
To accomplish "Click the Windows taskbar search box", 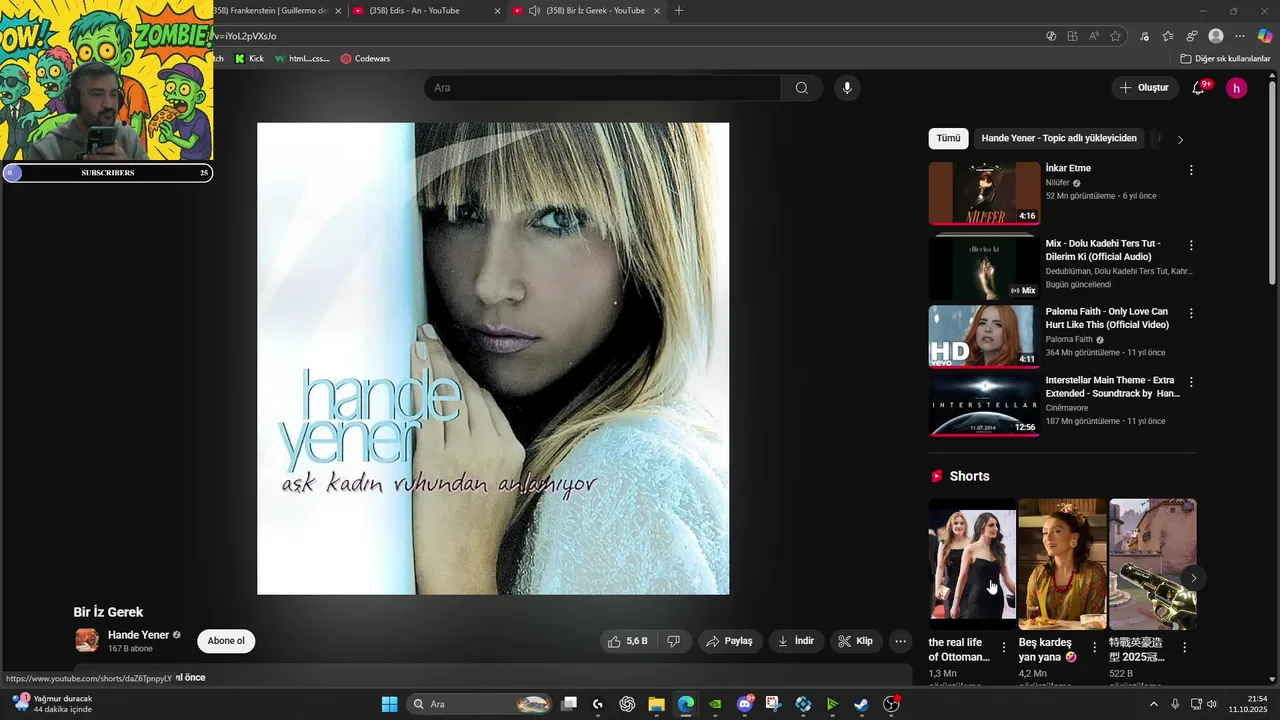I will coord(480,704).
